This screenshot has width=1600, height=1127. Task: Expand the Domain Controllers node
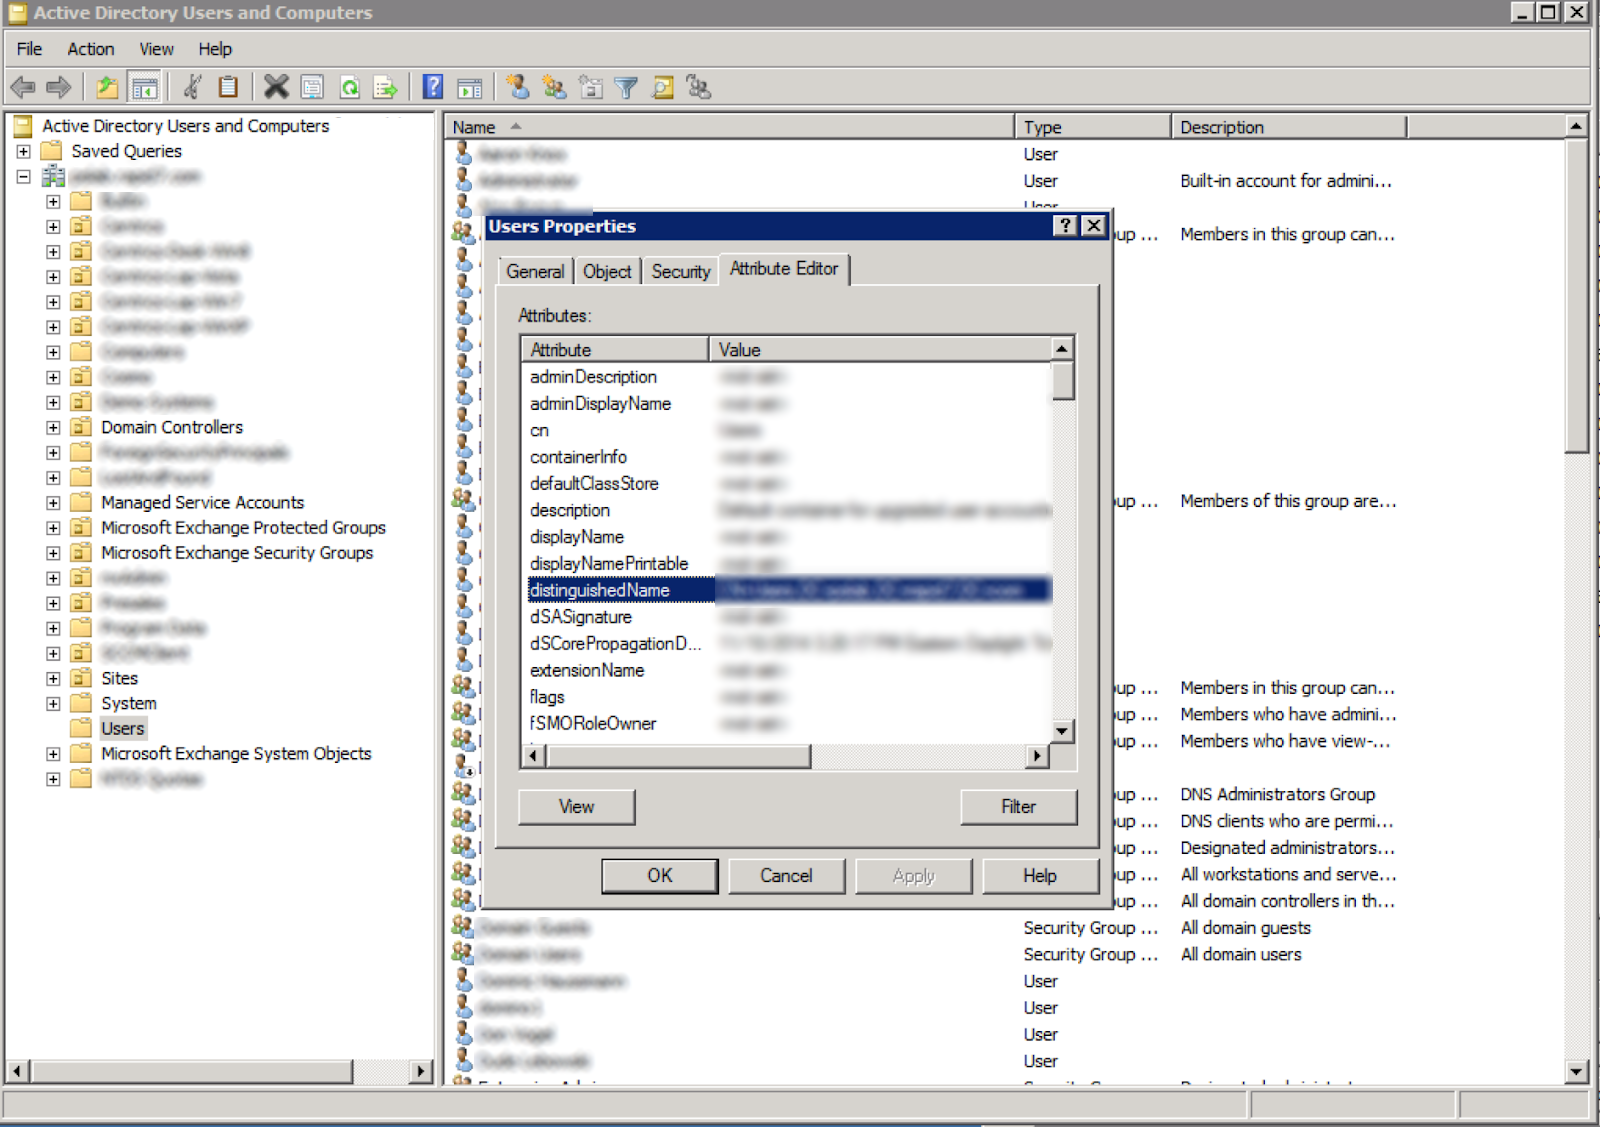click(53, 427)
